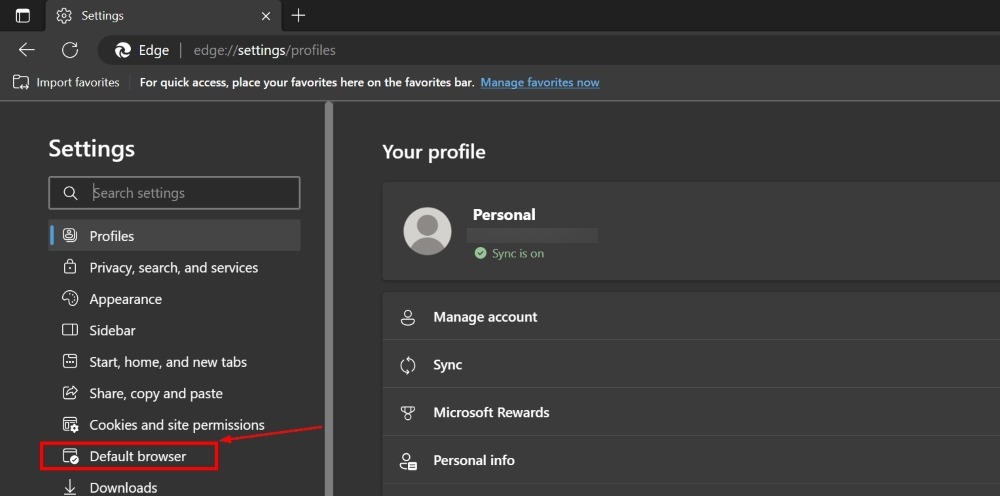
Task: Open the tab actions menu icon
Action: coord(23,16)
